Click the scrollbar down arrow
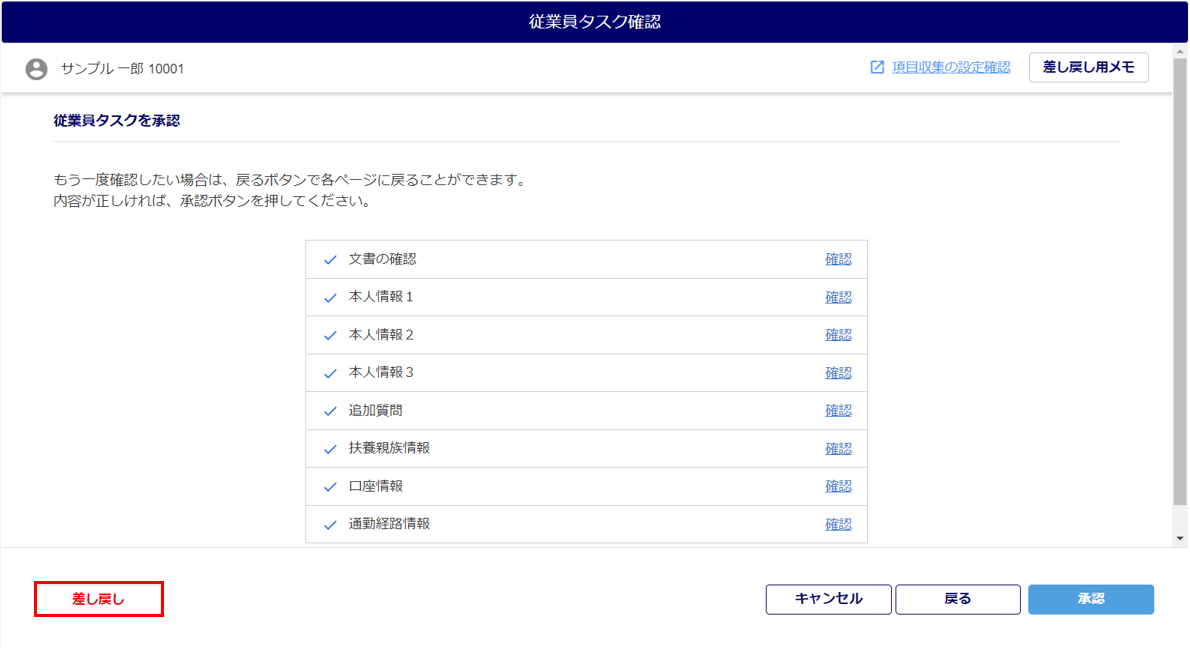Screen dimensions: 1190x648 [x=1181, y=538]
